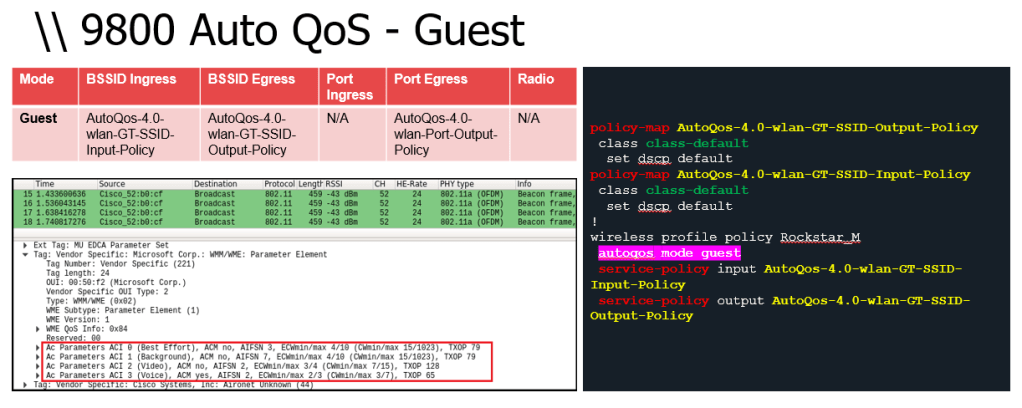Click the Guest mode table cell
The height and width of the screenshot is (408, 1022).
[39, 117]
